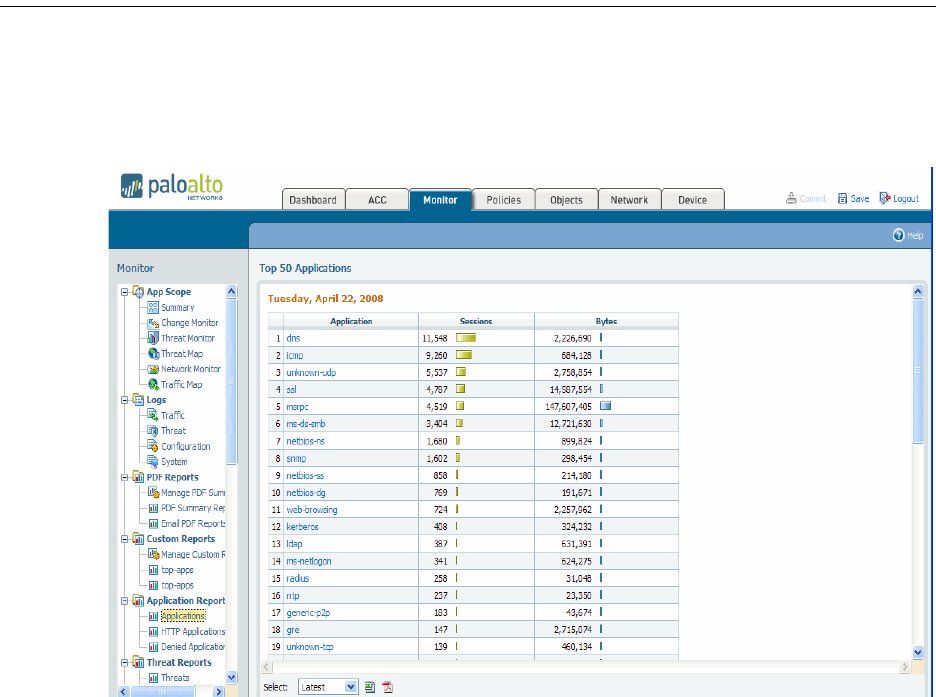Image resolution: width=936 pixels, height=697 pixels.
Task: Open the Device tab
Action: click(x=692, y=200)
